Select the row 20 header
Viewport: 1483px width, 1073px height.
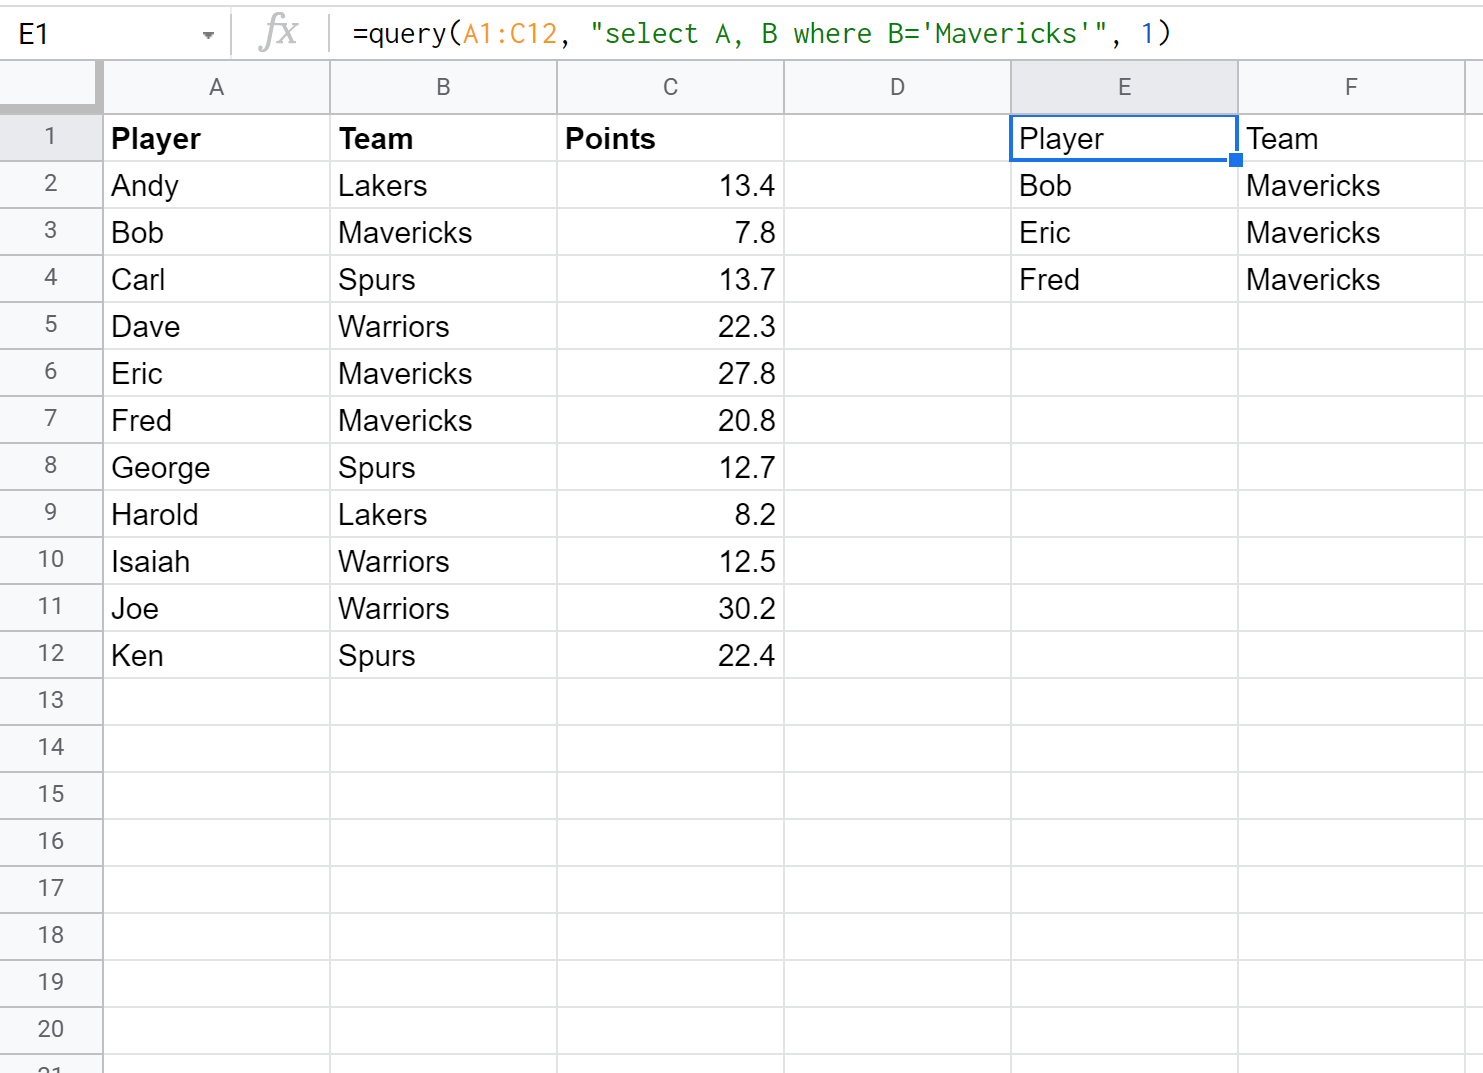[50, 1029]
